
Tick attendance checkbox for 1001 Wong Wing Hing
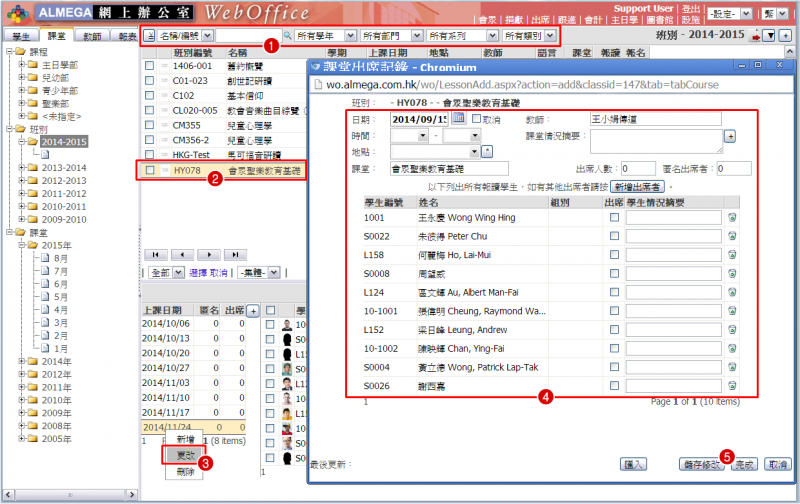(614, 217)
